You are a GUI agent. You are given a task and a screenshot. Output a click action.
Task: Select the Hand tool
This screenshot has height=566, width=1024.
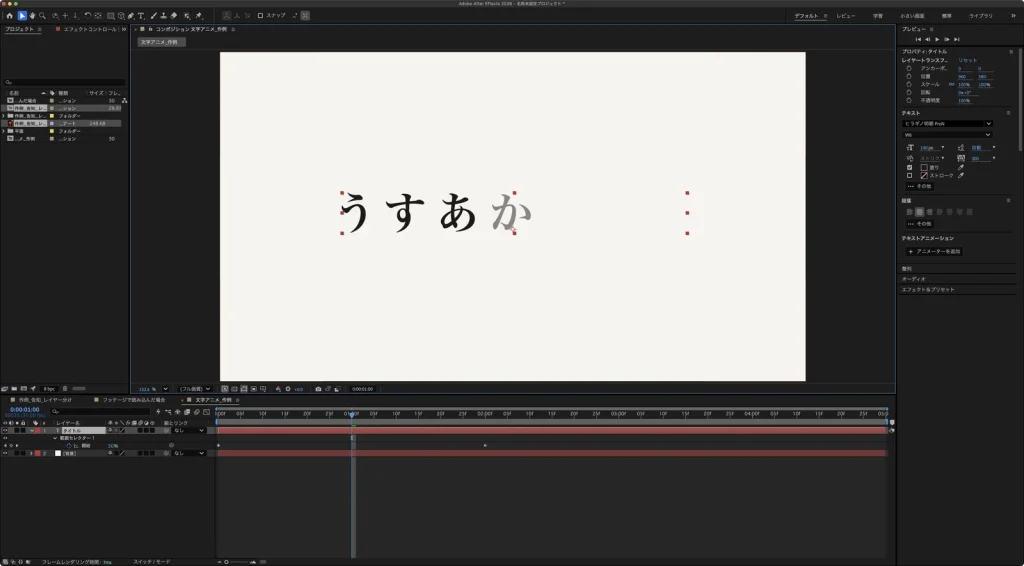pyautogui.click(x=32, y=16)
